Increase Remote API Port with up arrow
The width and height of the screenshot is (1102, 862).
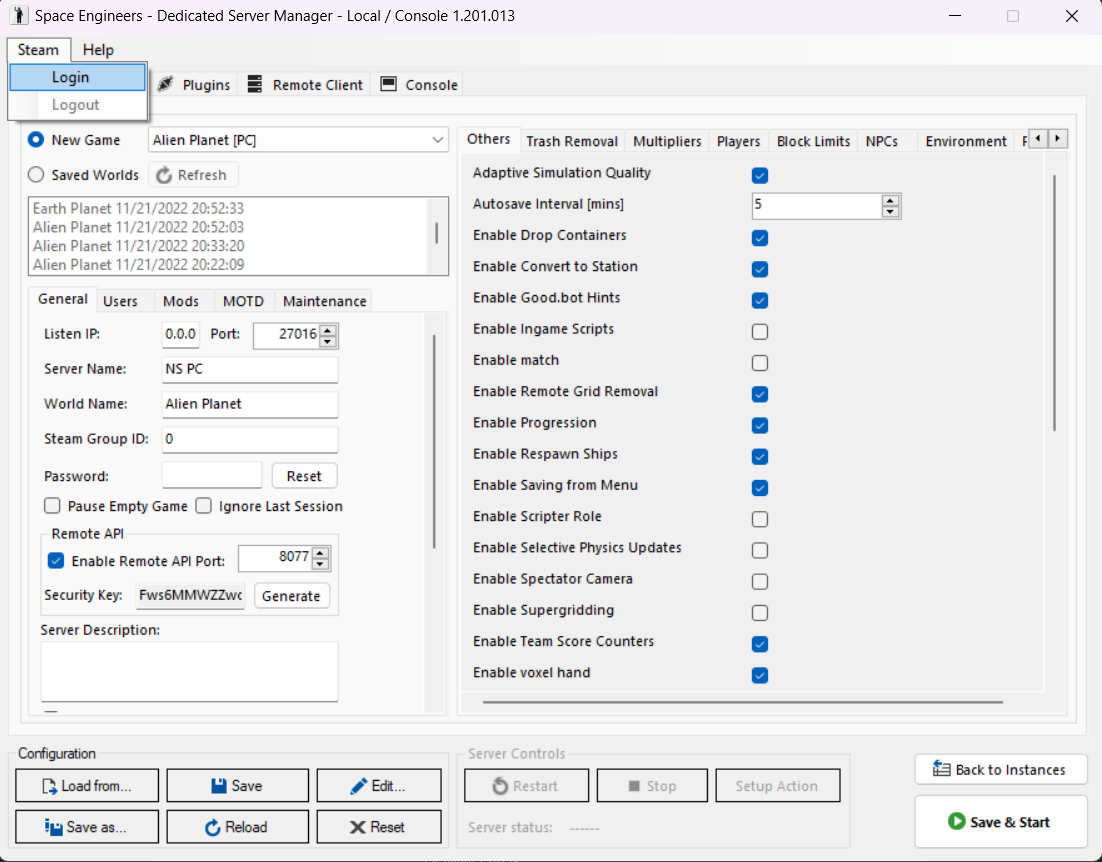[320, 553]
